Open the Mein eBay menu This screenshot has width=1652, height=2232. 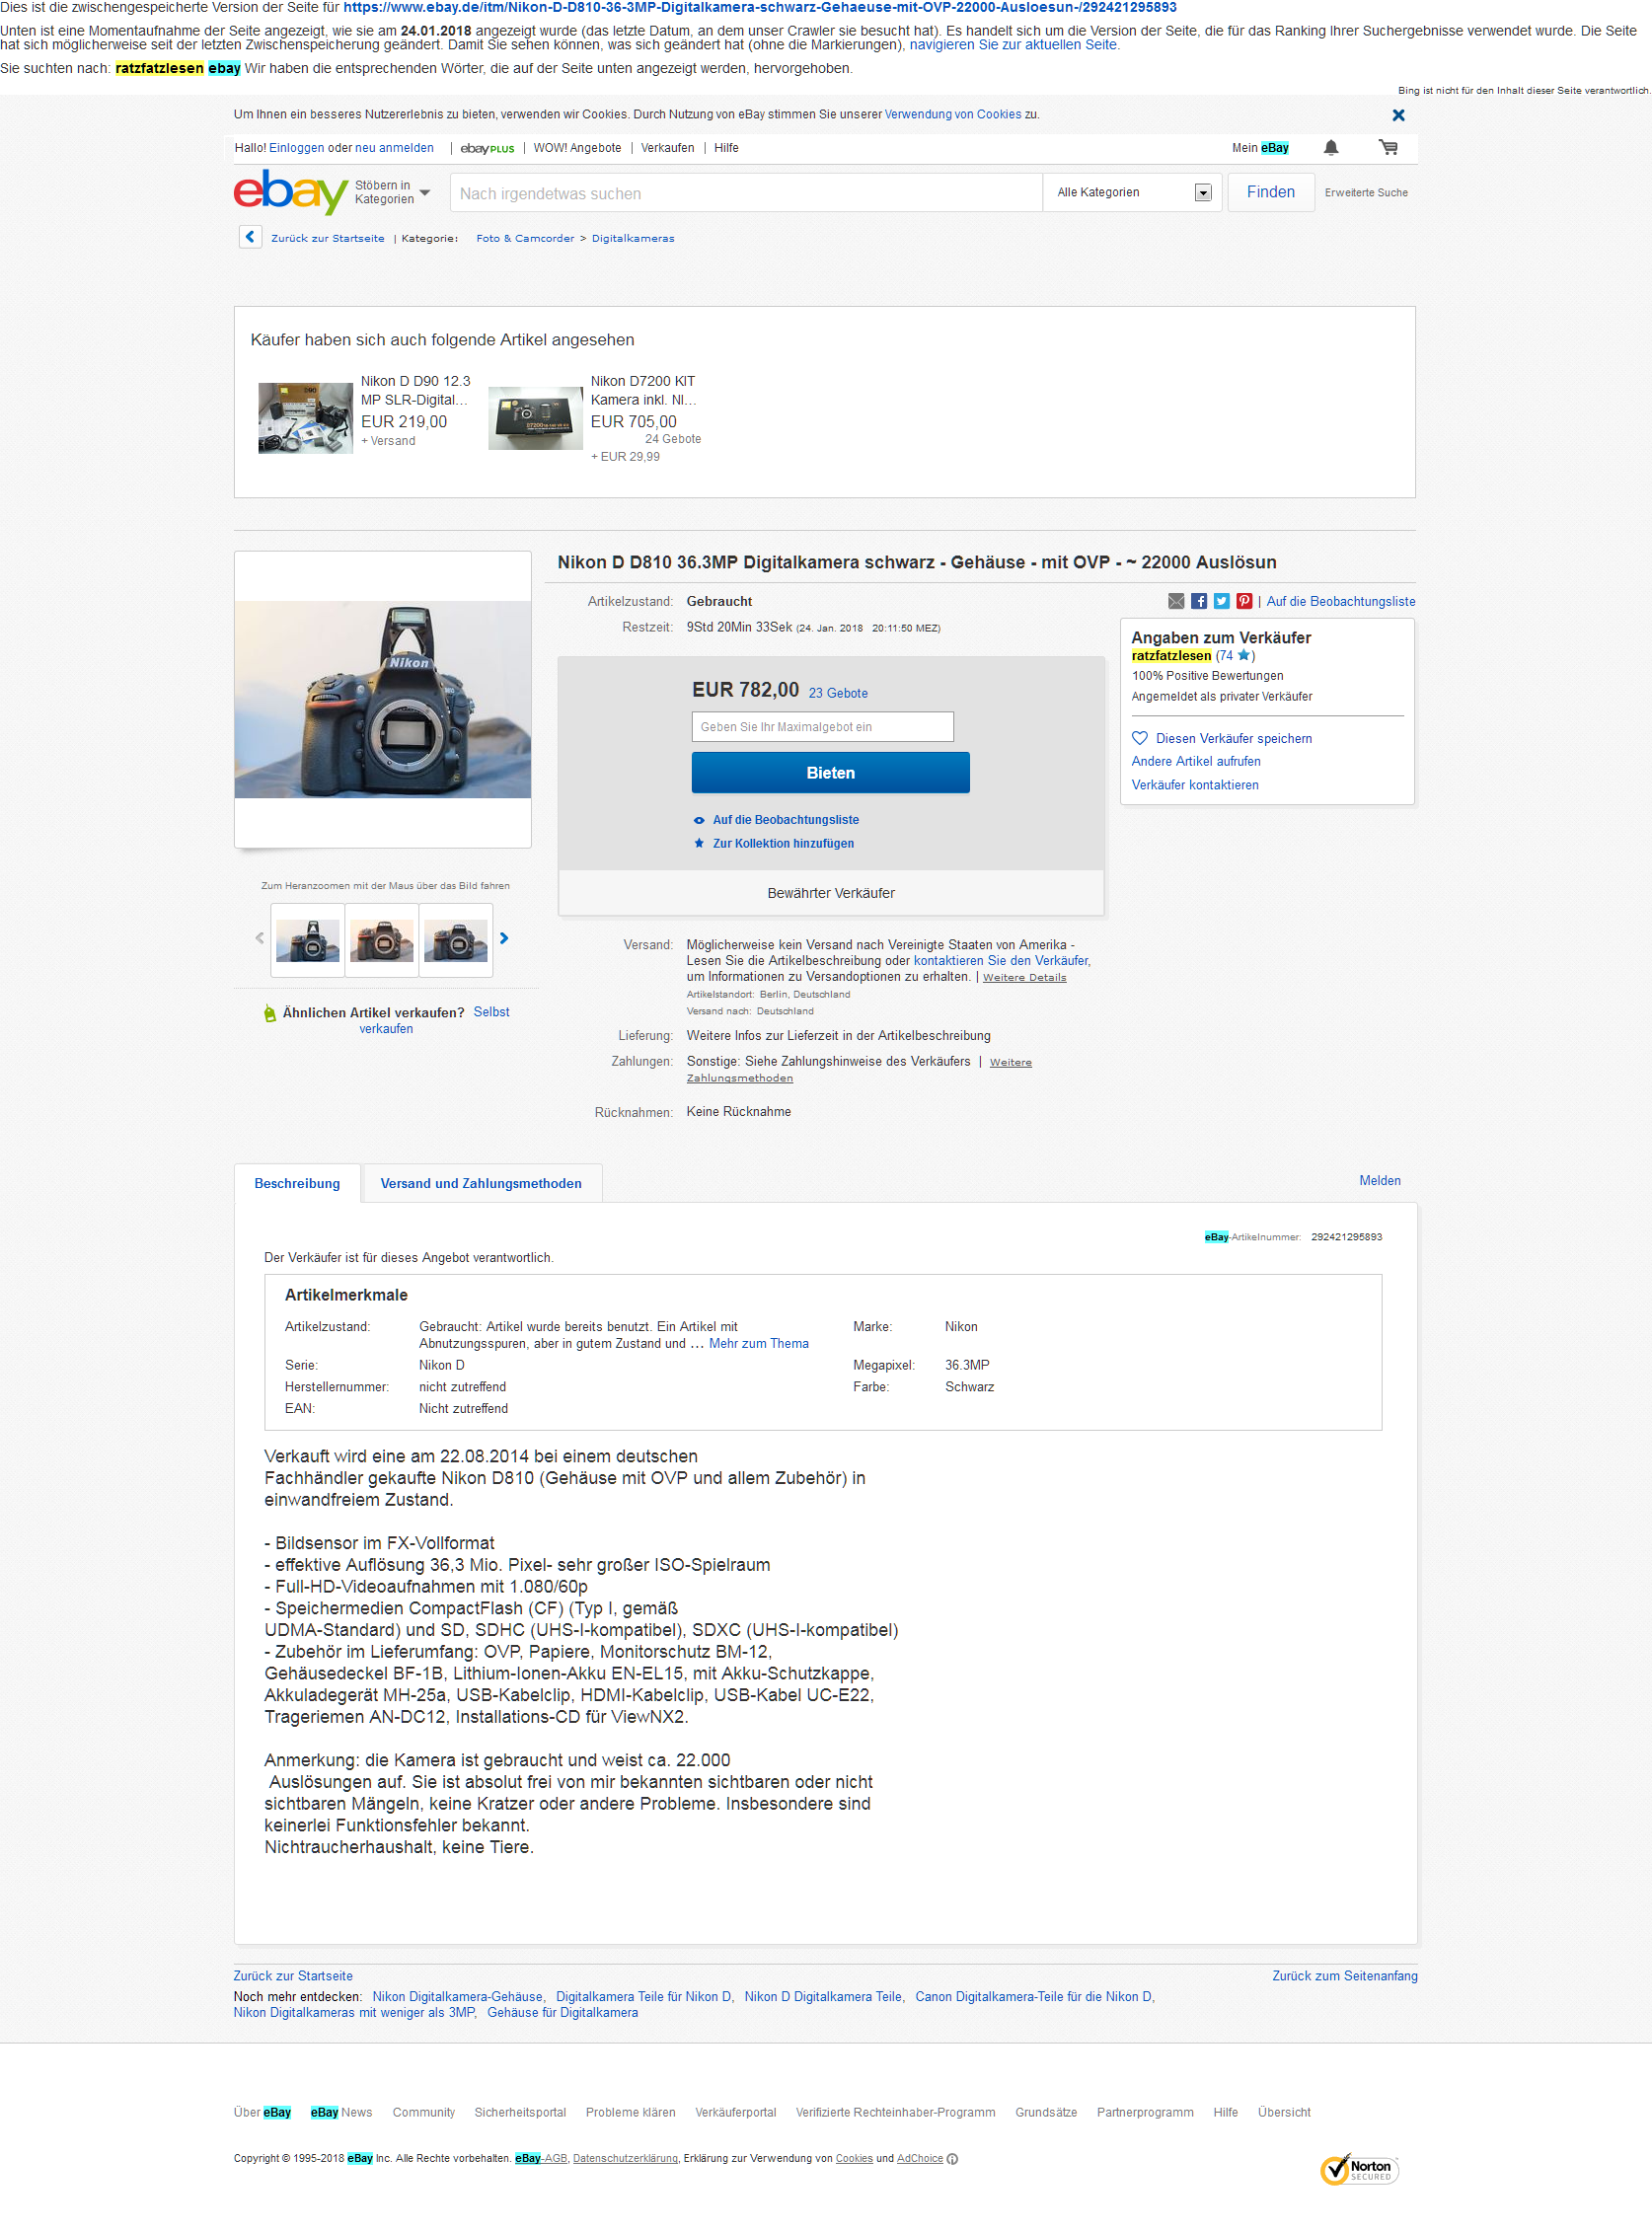tap(1260, 148)
